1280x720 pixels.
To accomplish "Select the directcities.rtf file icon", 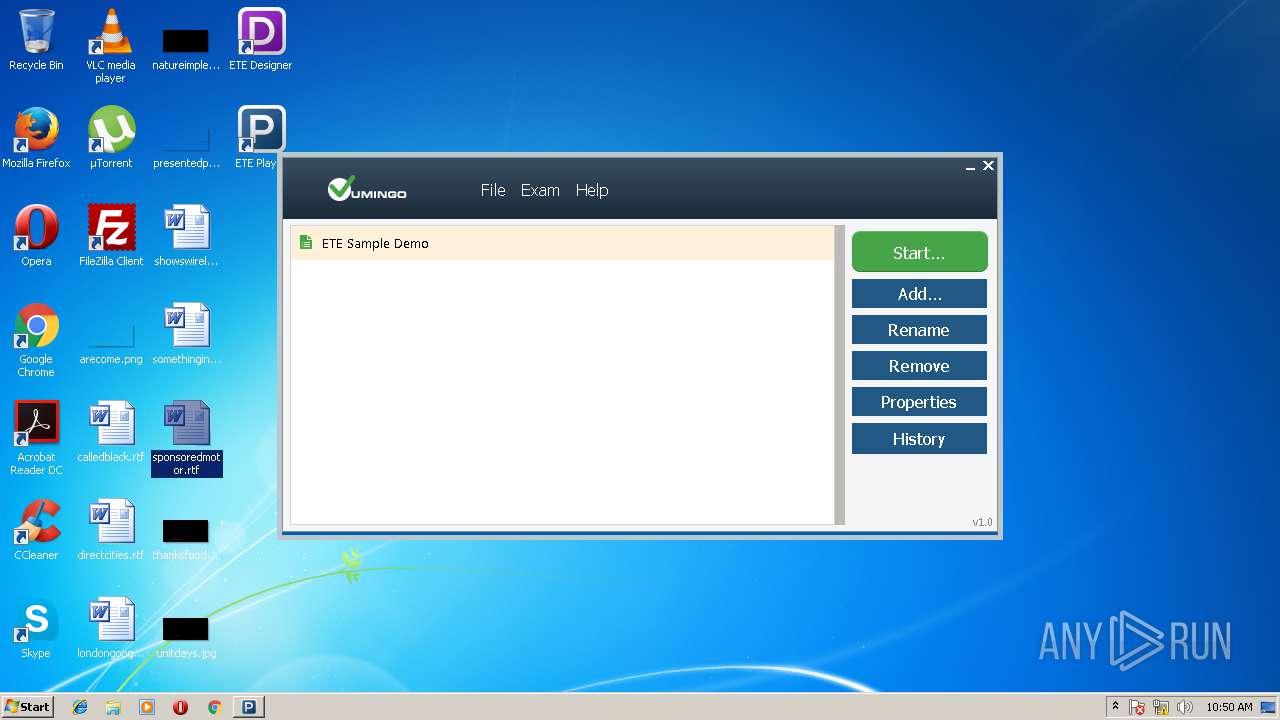I will [111, 530].
